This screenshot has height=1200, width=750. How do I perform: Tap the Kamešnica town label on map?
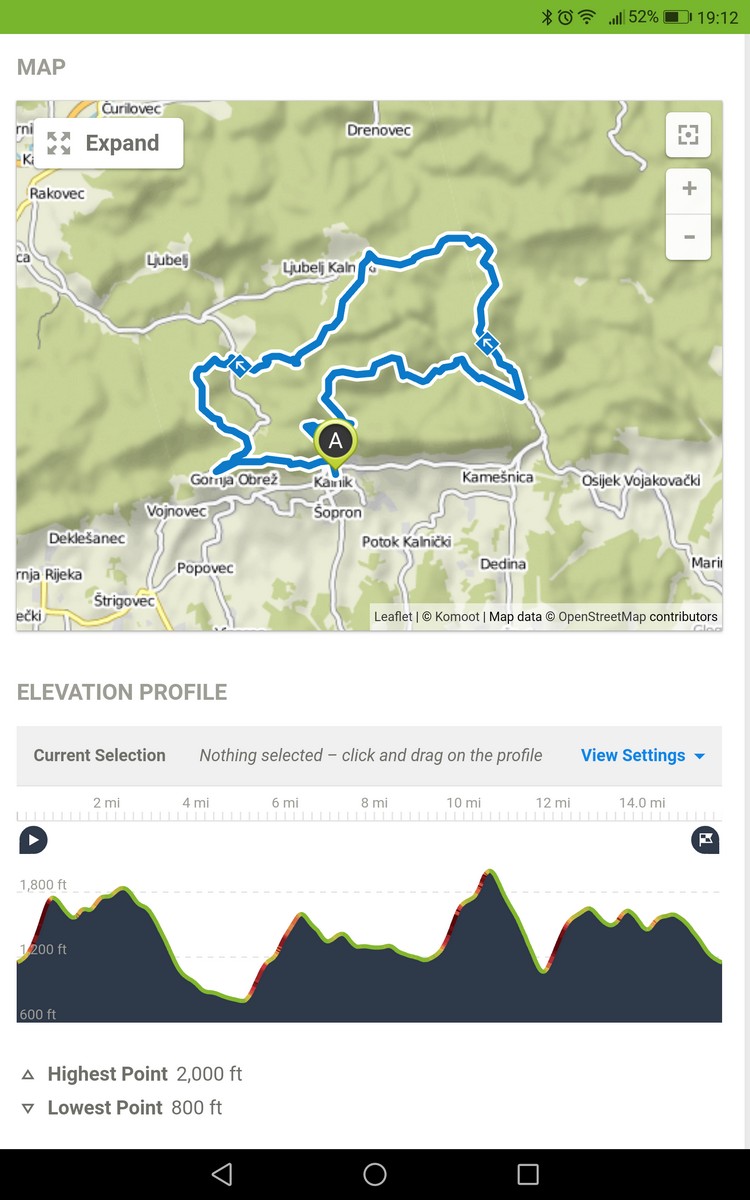[497, 478]
